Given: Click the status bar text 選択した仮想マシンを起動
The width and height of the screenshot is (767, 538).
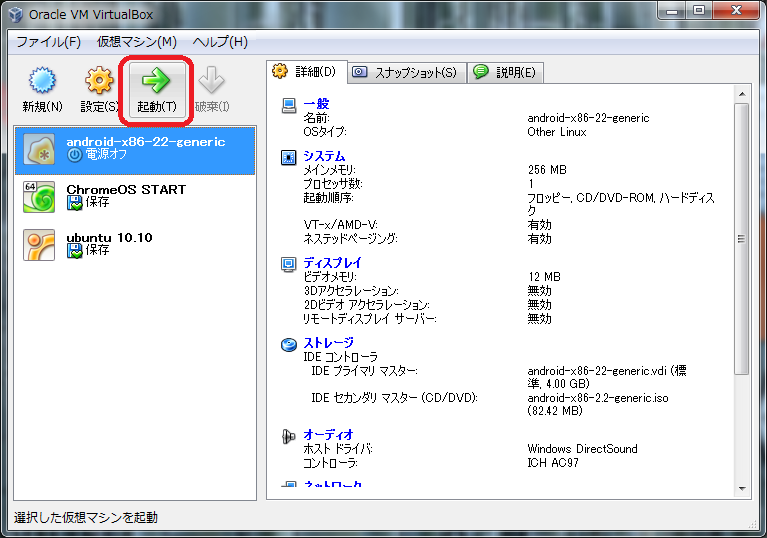Looking at the screenshot, I should point(86,517).
